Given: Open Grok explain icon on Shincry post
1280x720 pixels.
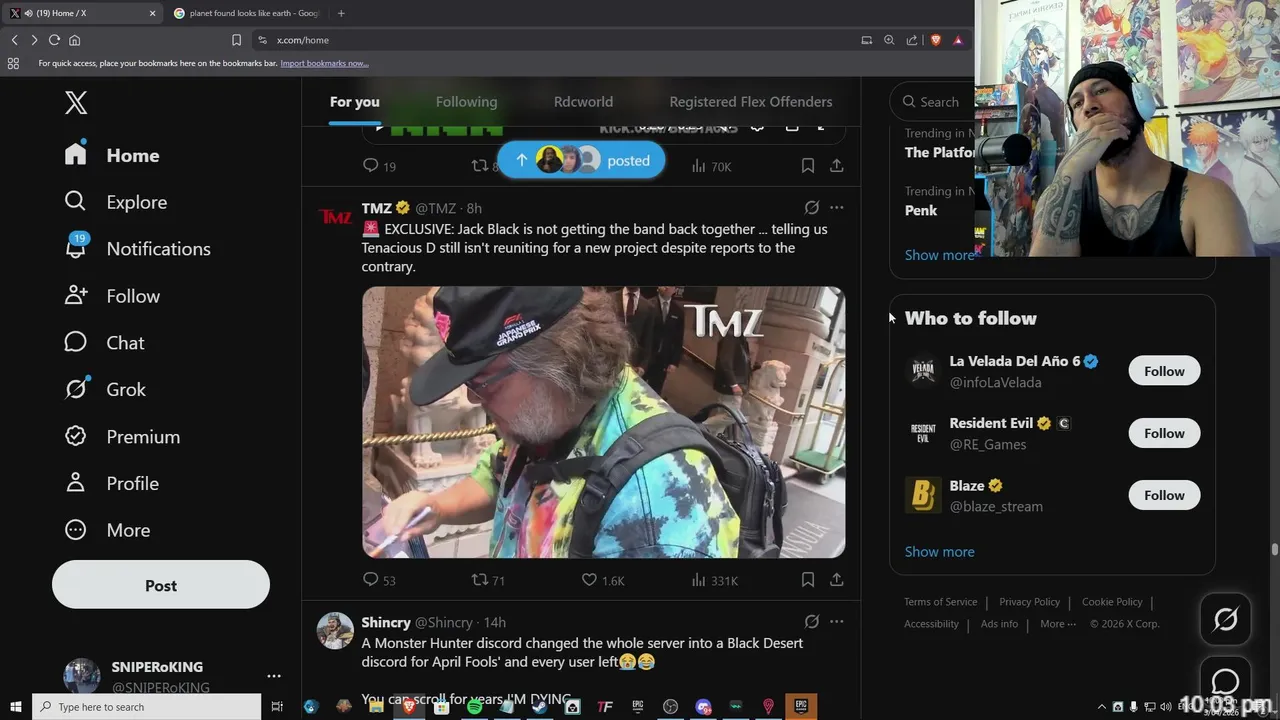Looking at the screenshot, I should (x=812, y=621).
